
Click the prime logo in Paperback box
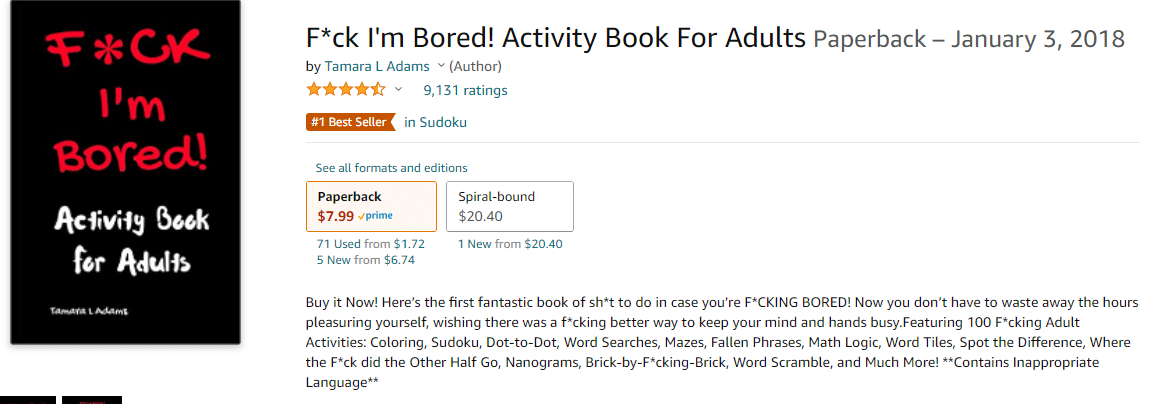375,216
